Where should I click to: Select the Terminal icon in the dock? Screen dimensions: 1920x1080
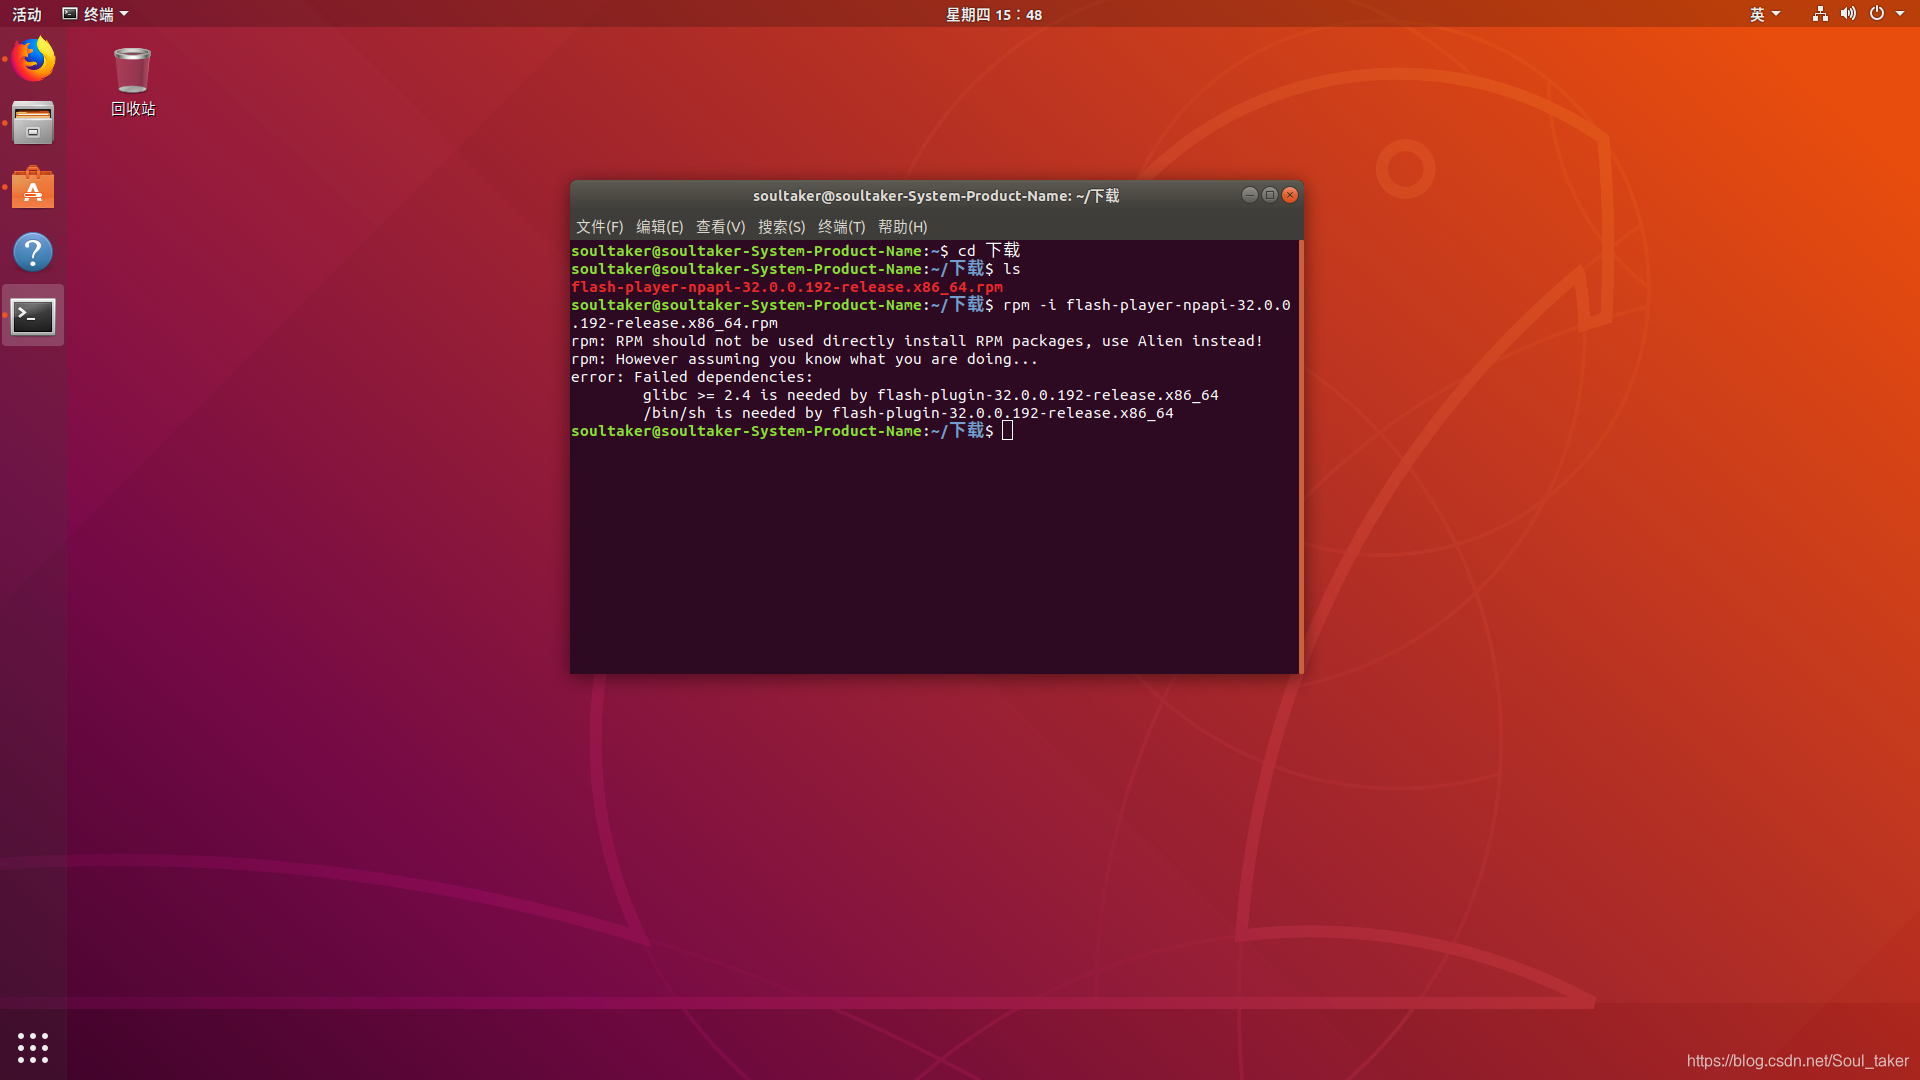(x=33, y=316)
